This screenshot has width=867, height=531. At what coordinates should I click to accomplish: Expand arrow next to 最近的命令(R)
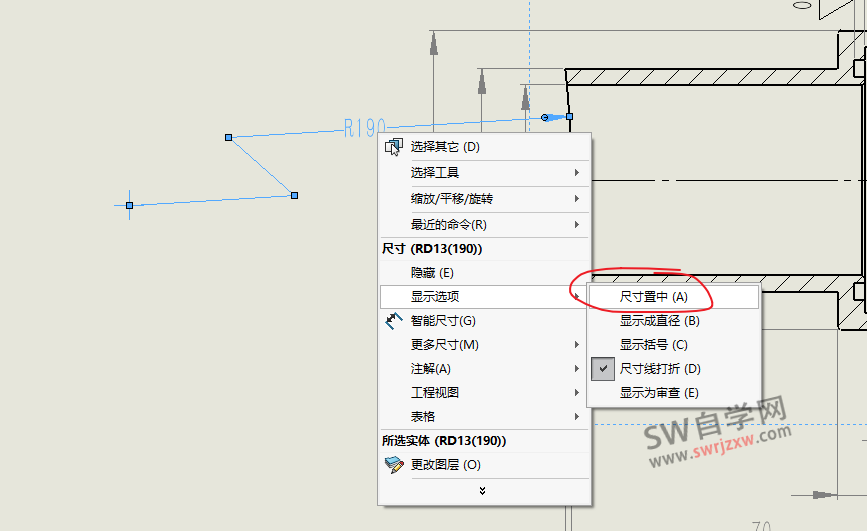point(577,225)
